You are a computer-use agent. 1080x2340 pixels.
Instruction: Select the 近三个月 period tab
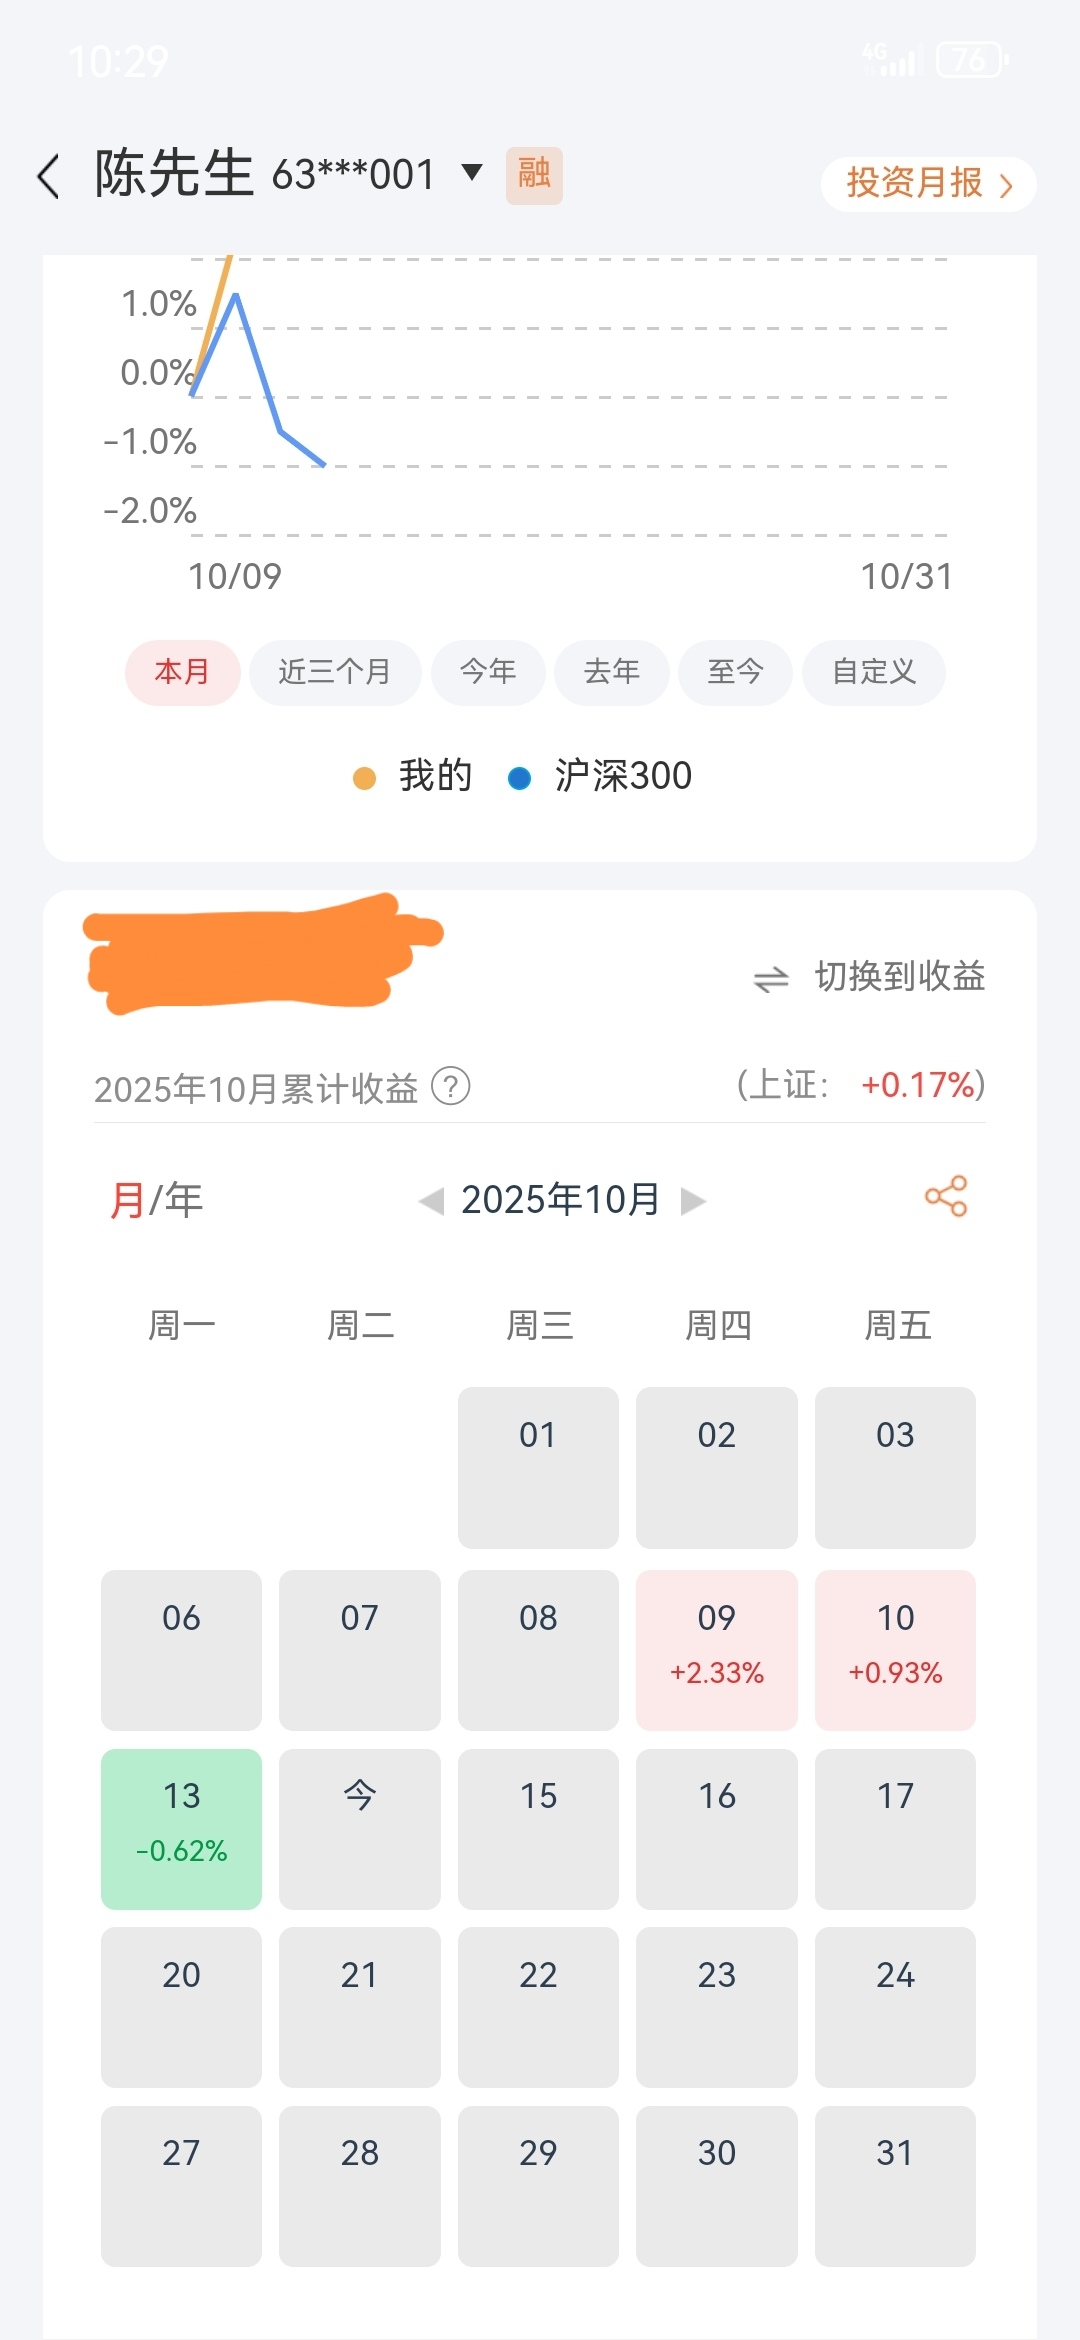pyautogui.click(x=335, y=672)
